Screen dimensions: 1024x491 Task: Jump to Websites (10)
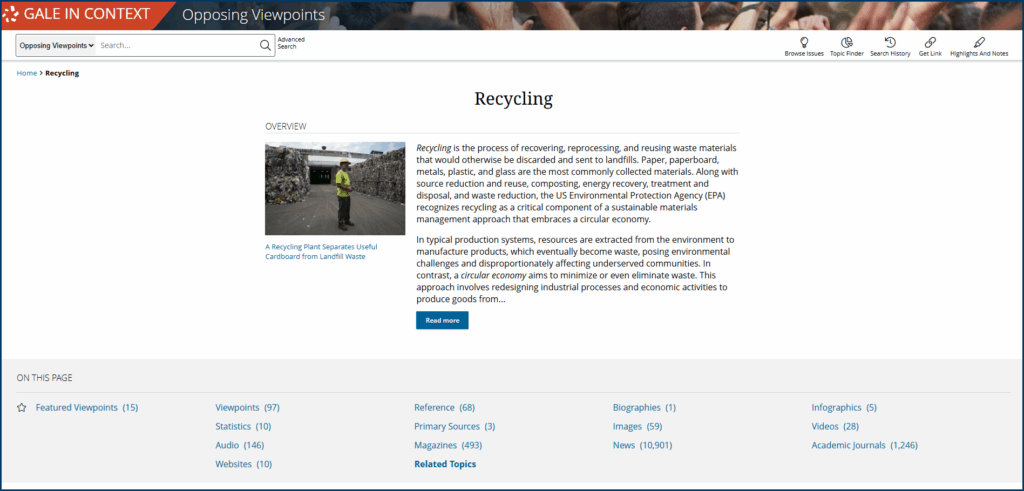244,464
